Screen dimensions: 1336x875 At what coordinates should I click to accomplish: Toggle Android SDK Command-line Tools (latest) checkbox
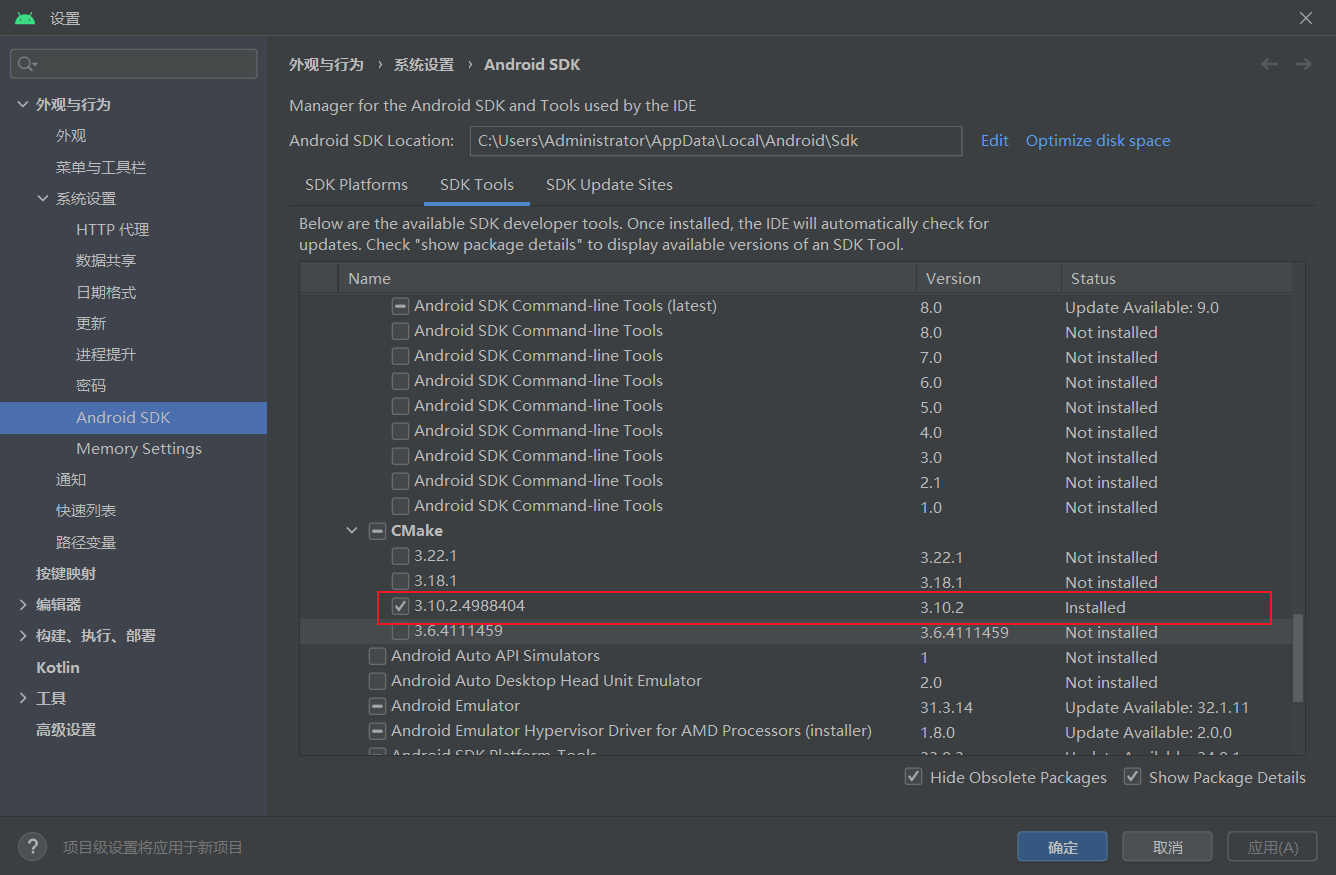pyautogui.click(x=400, y=306)
